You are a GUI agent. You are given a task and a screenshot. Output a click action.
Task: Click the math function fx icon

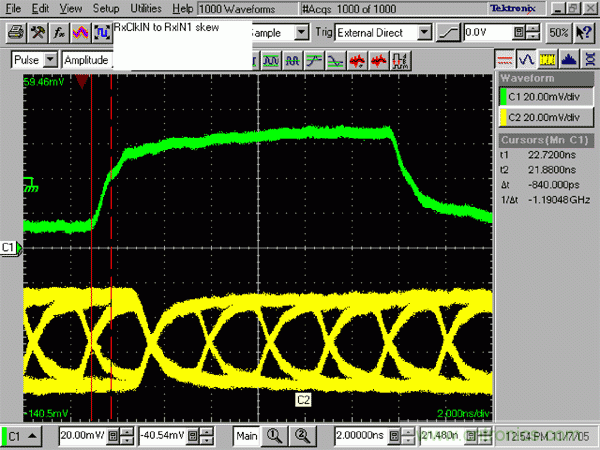click(x=57, y=33)
